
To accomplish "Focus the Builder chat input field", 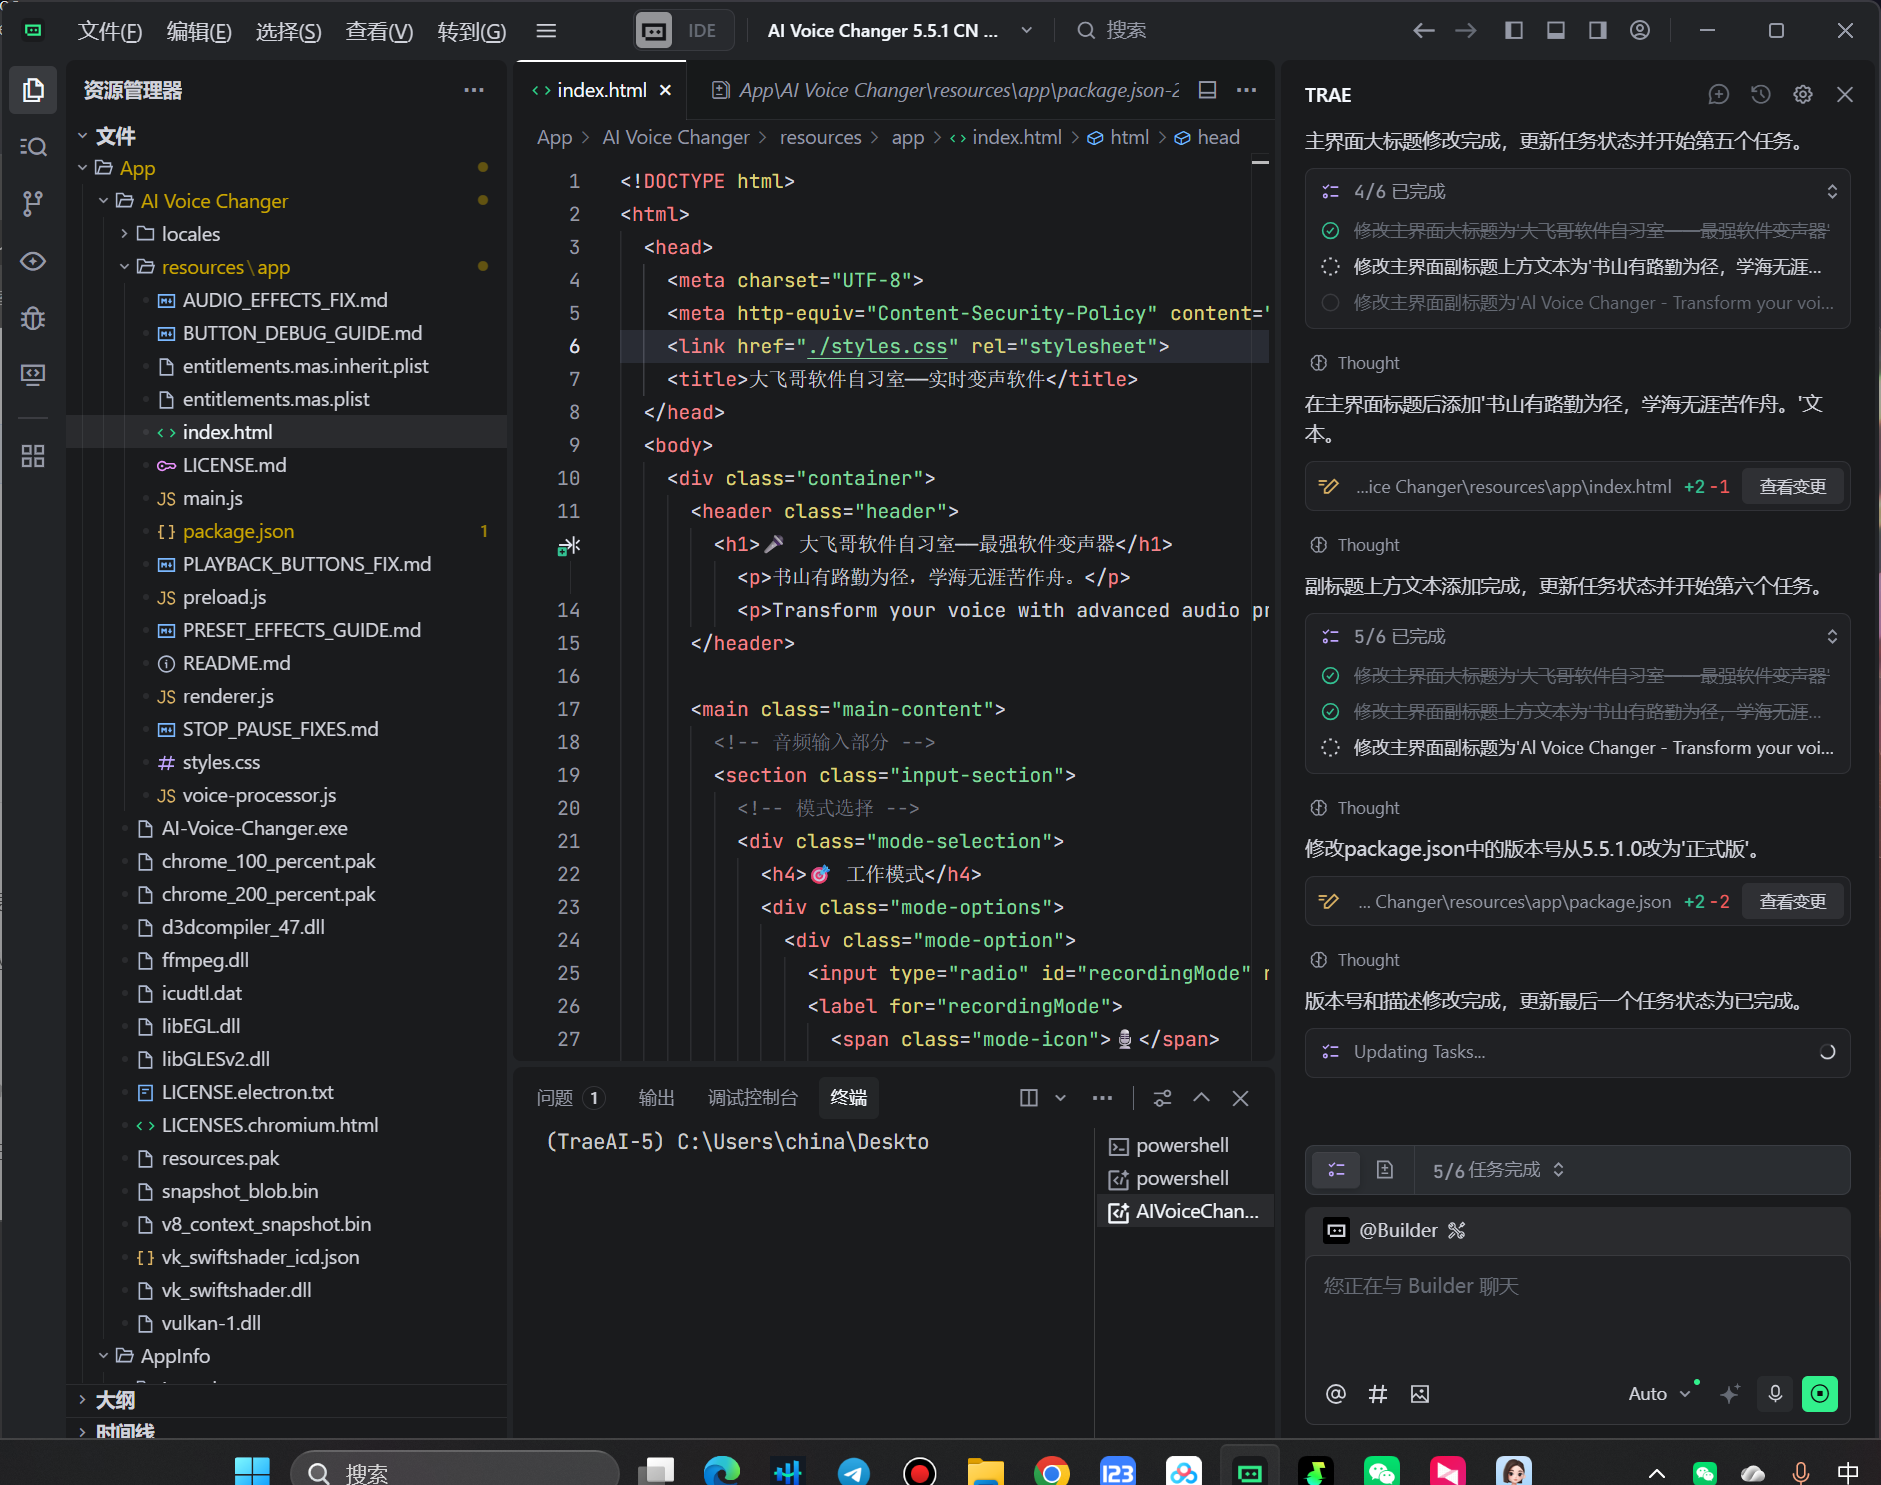I will [x=1577, y=1310].
